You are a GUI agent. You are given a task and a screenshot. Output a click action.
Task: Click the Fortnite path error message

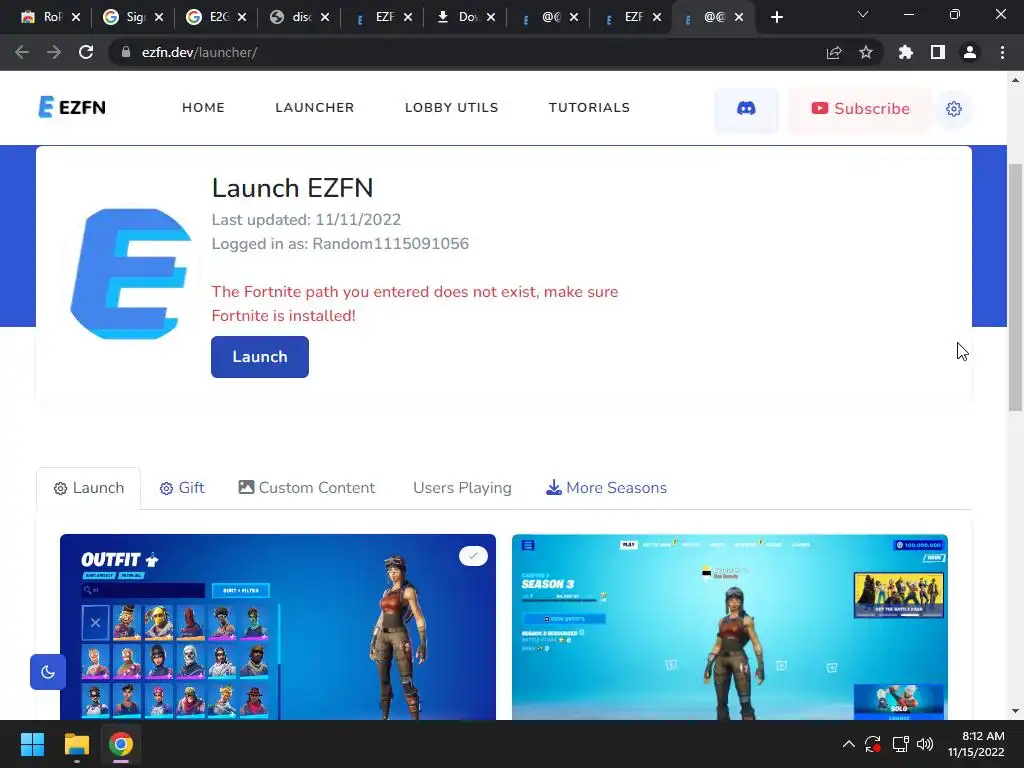pos(415,304)
